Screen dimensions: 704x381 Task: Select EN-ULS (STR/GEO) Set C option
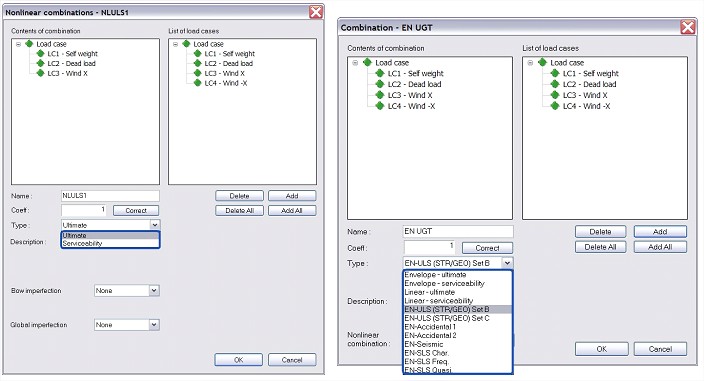[x=458, y=318]
